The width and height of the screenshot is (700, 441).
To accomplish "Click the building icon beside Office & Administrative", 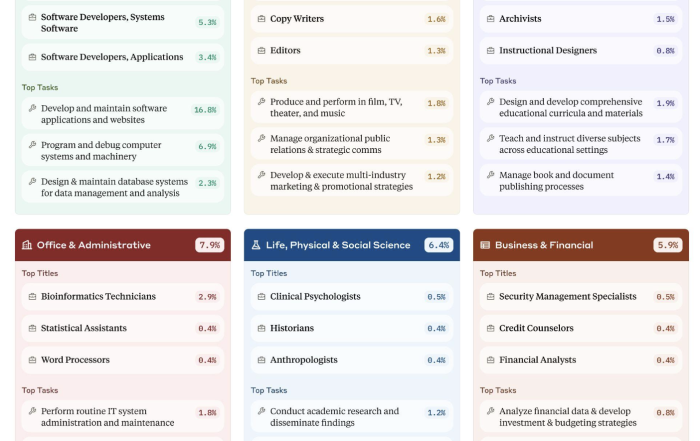I will [x=27, y=245].
